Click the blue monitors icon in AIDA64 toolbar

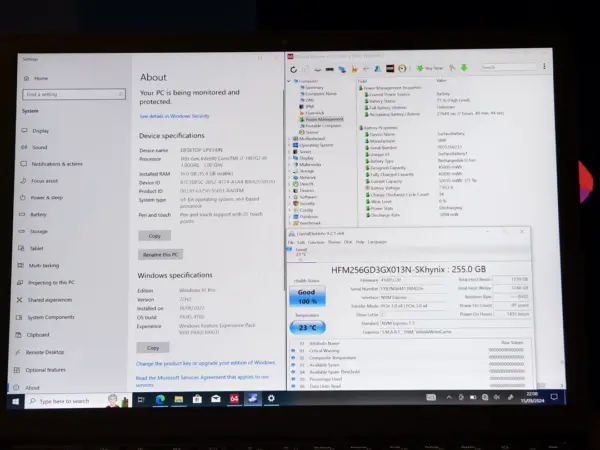342,69
